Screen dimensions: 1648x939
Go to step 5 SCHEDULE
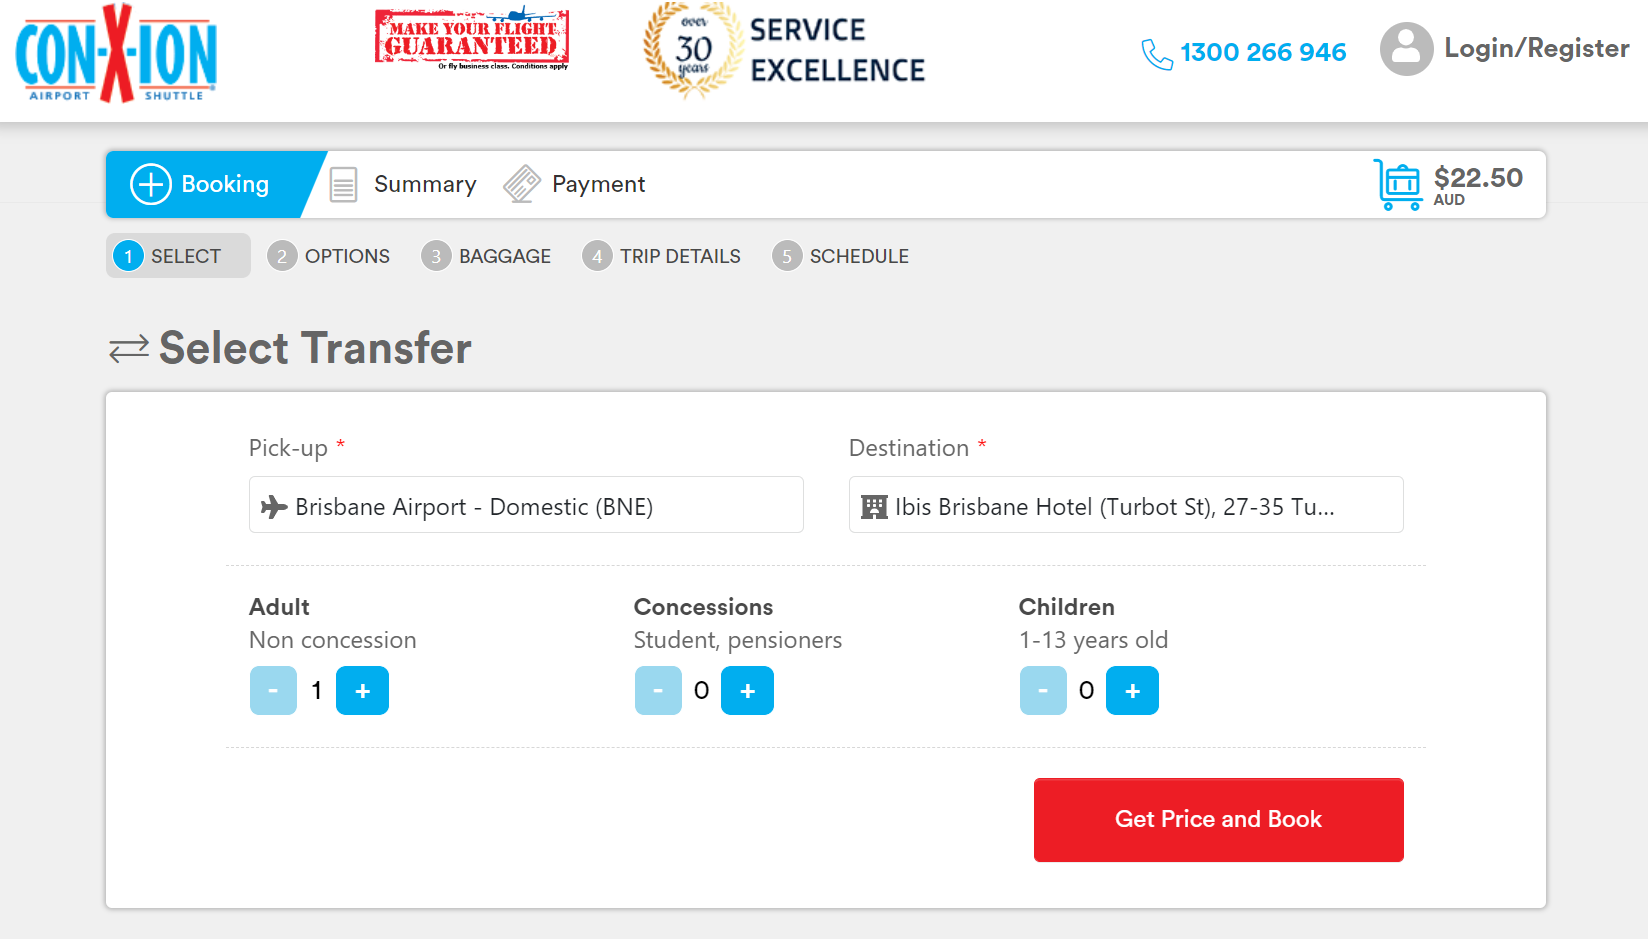(x=841, y=256)
